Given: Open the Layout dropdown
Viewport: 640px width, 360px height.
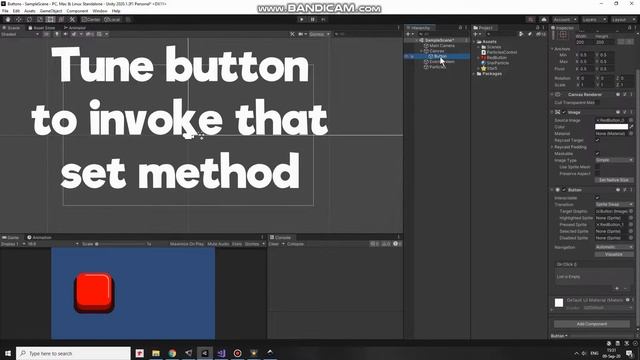Looking at the screenshot, I should point(623,20).
